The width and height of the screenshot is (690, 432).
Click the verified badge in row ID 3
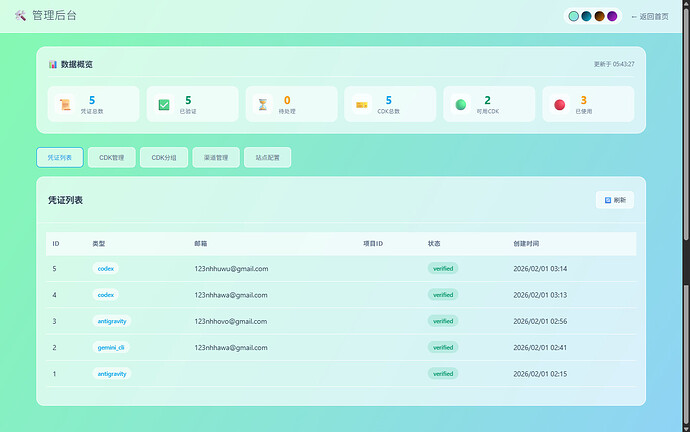pos(443,322)
